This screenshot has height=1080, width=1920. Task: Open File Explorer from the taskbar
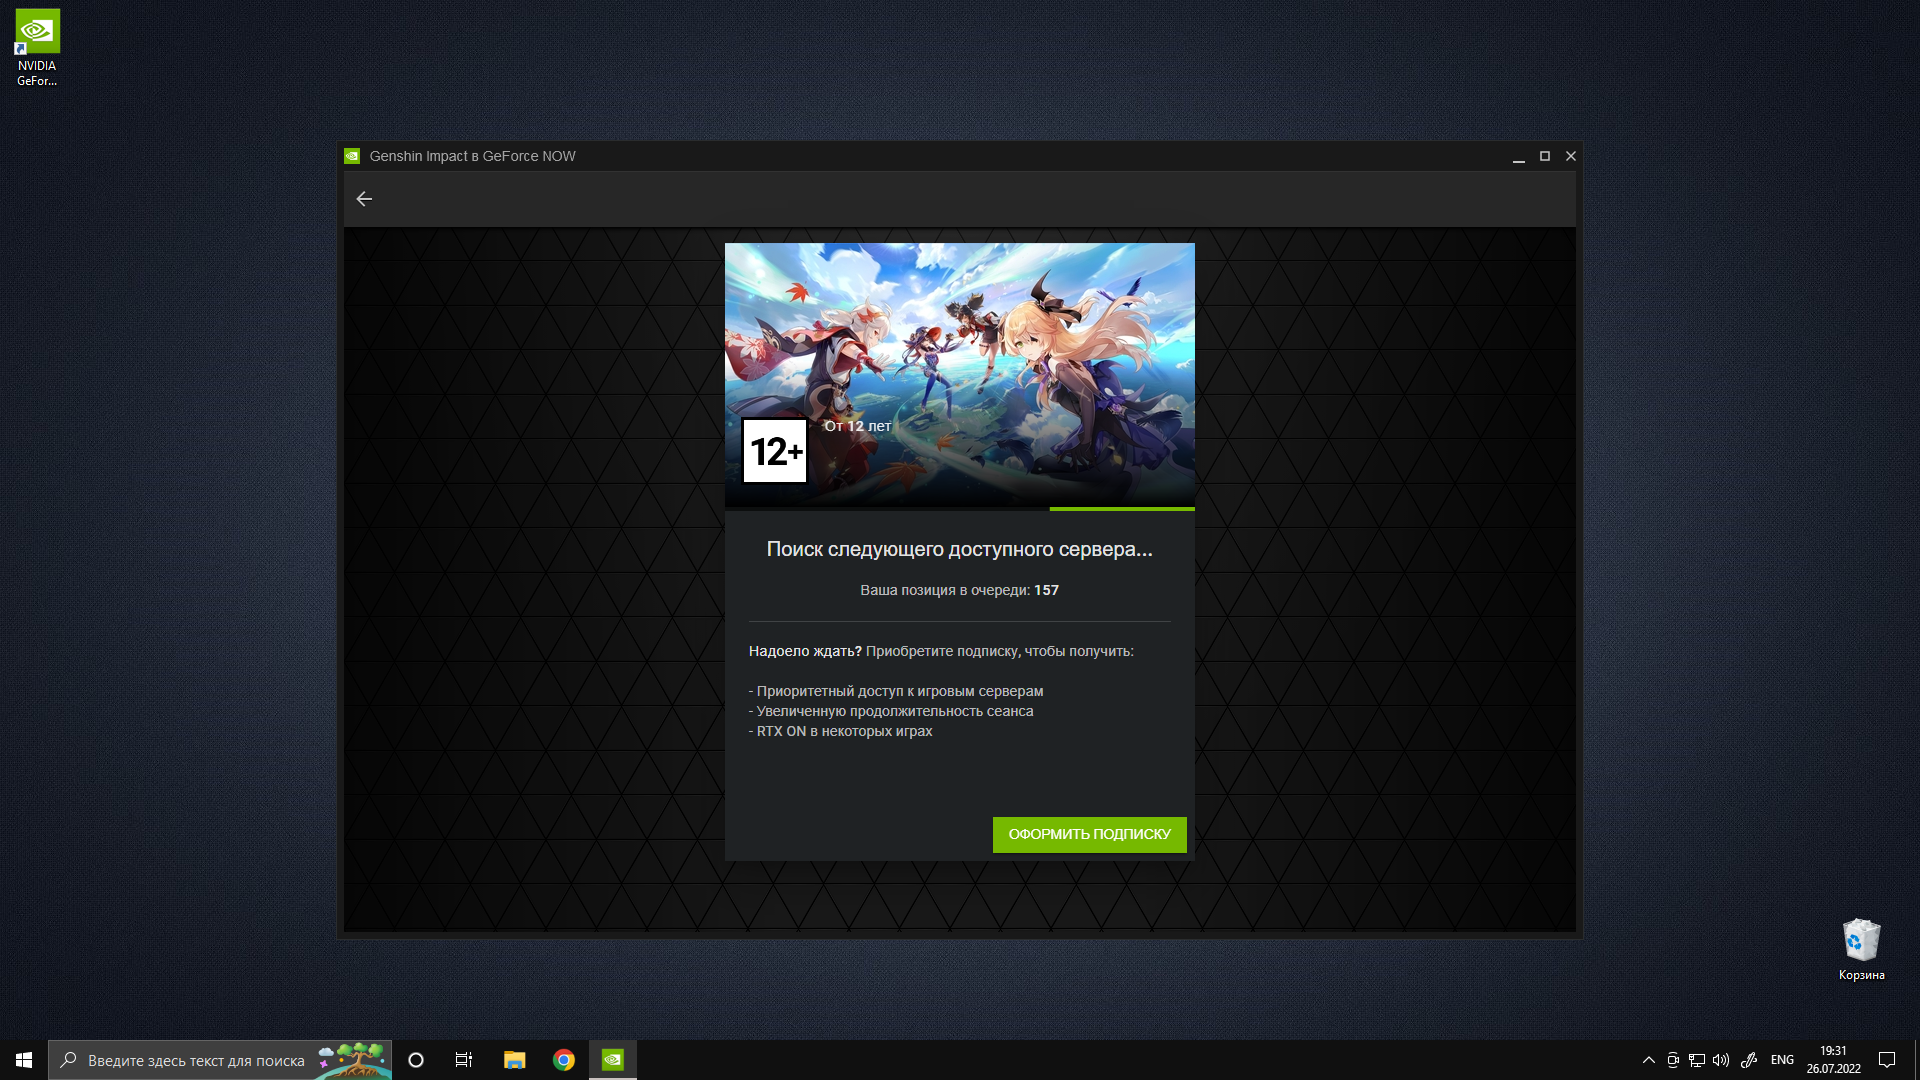tap(514, 1060)
